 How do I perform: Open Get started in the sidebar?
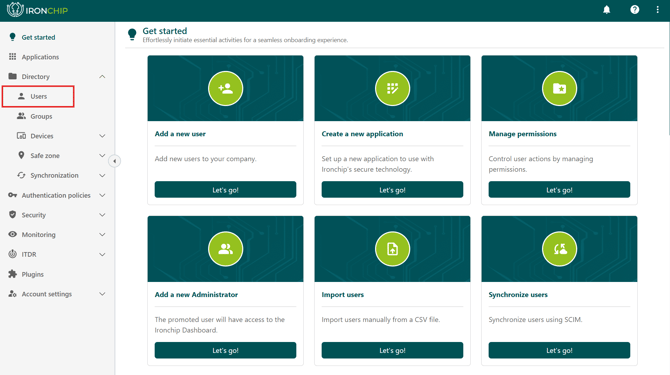(x=38, y=37)
